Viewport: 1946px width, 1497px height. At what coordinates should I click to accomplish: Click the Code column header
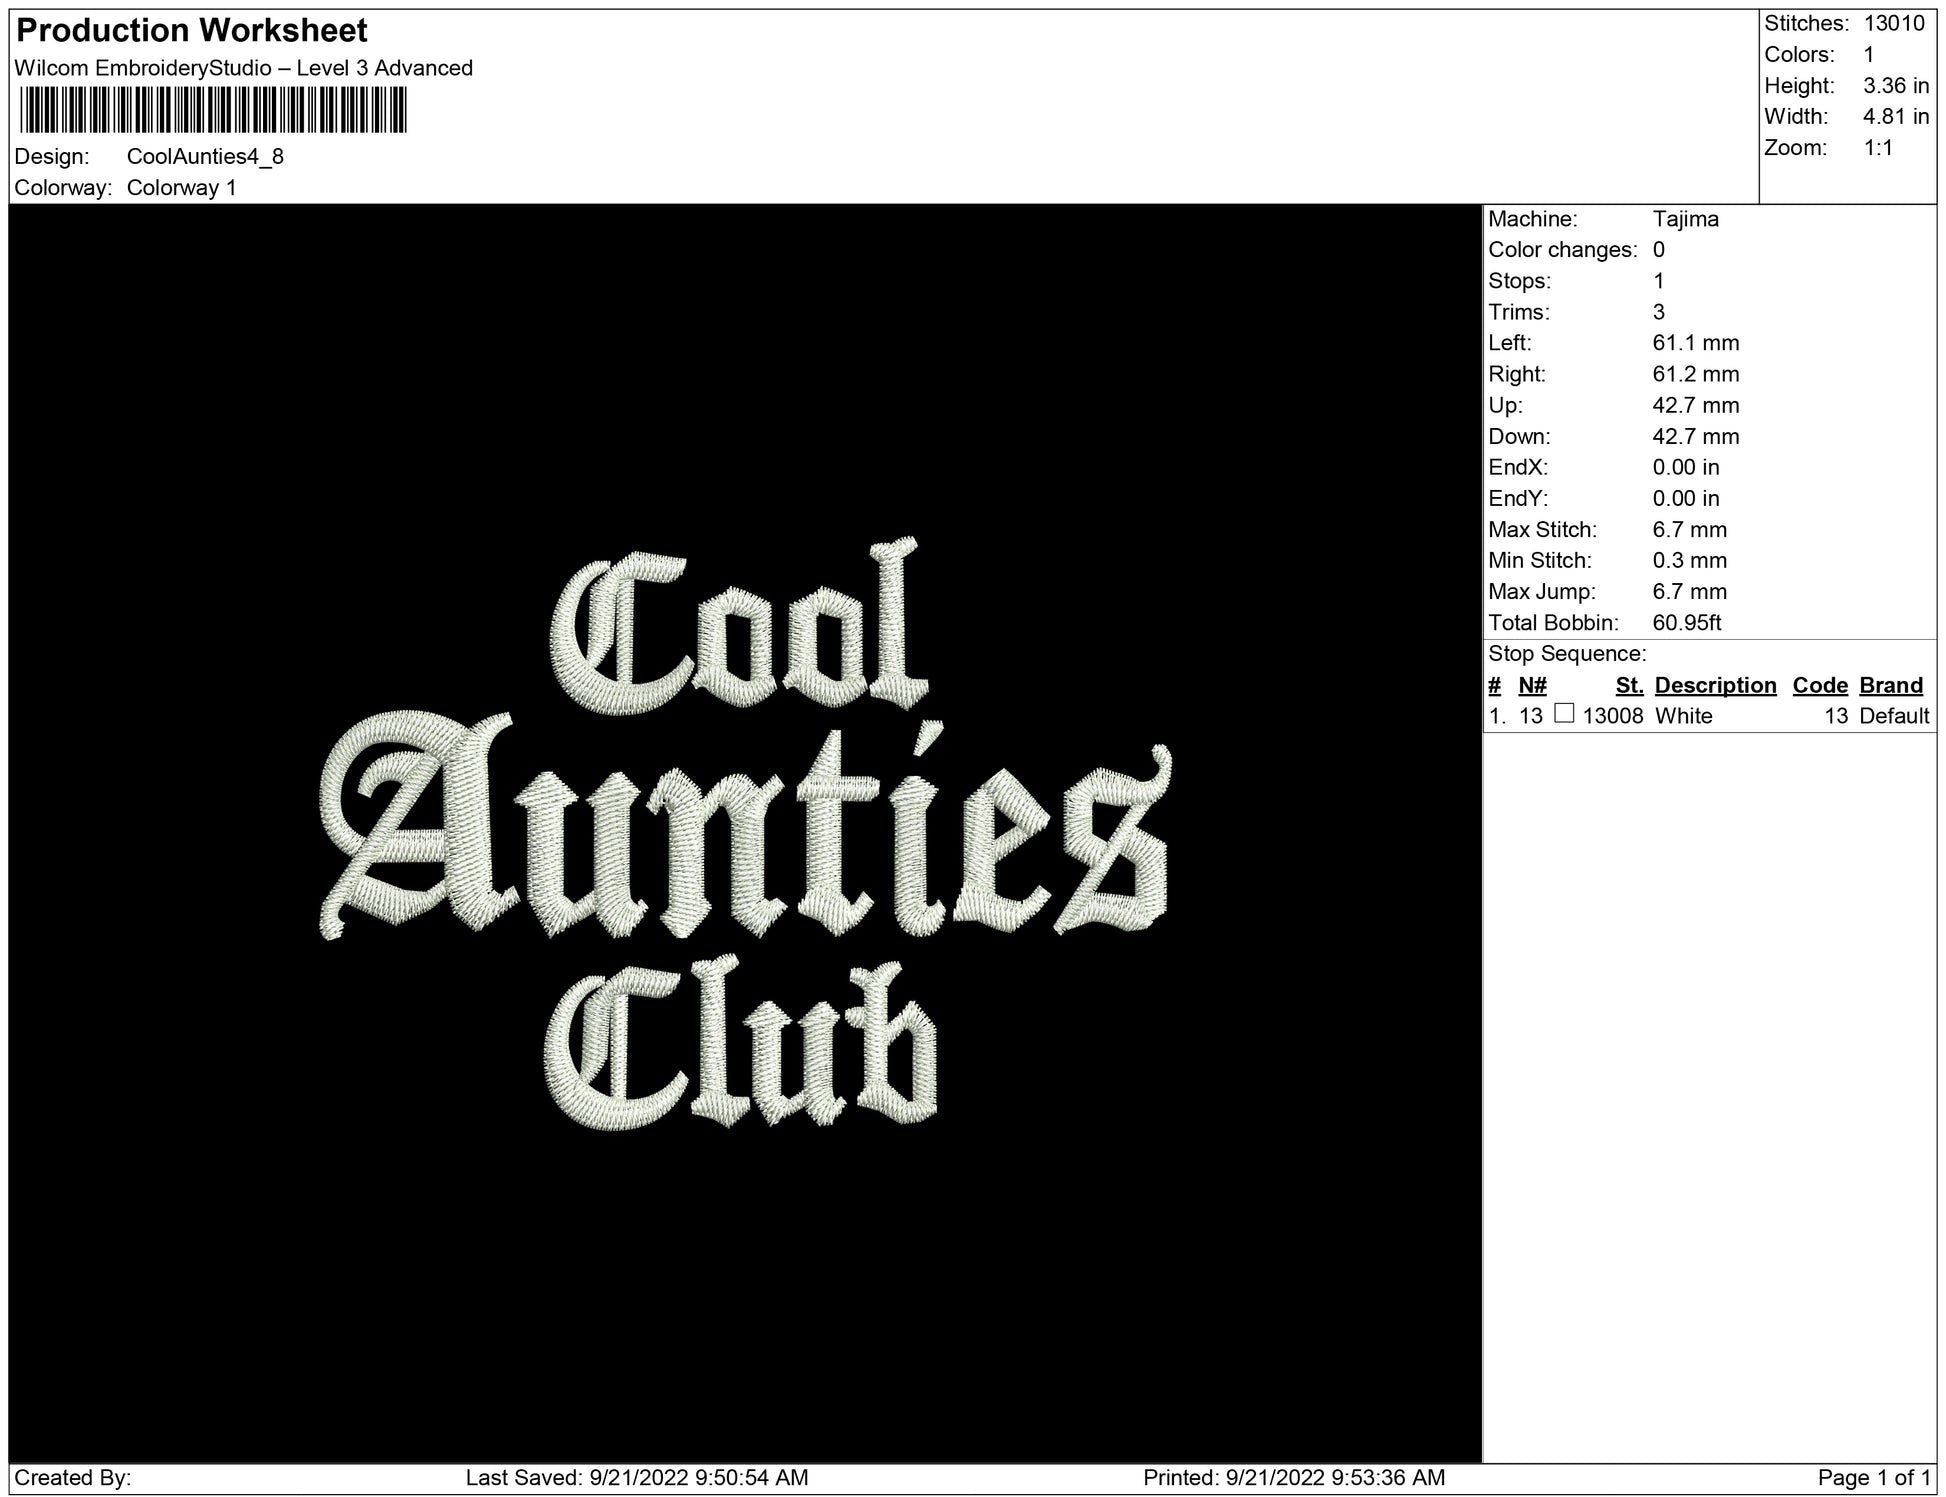(x=1820, y=685)
